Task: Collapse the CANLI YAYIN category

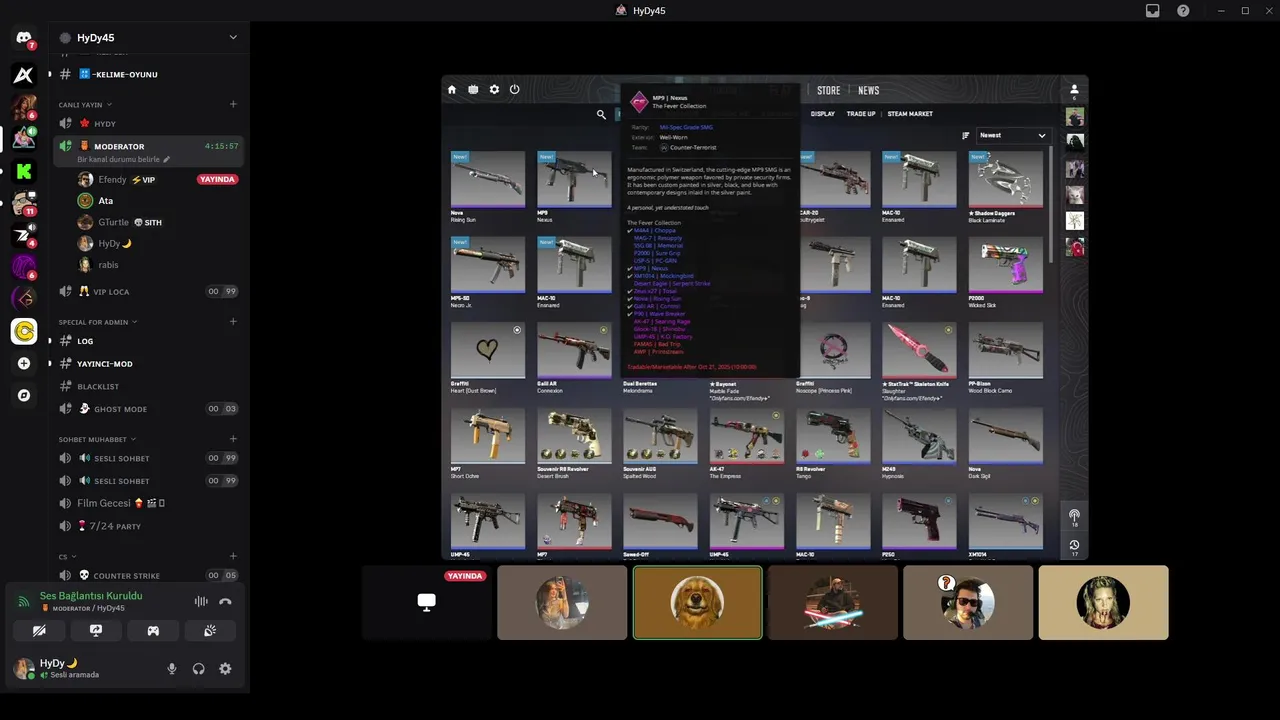Action: 85,105
